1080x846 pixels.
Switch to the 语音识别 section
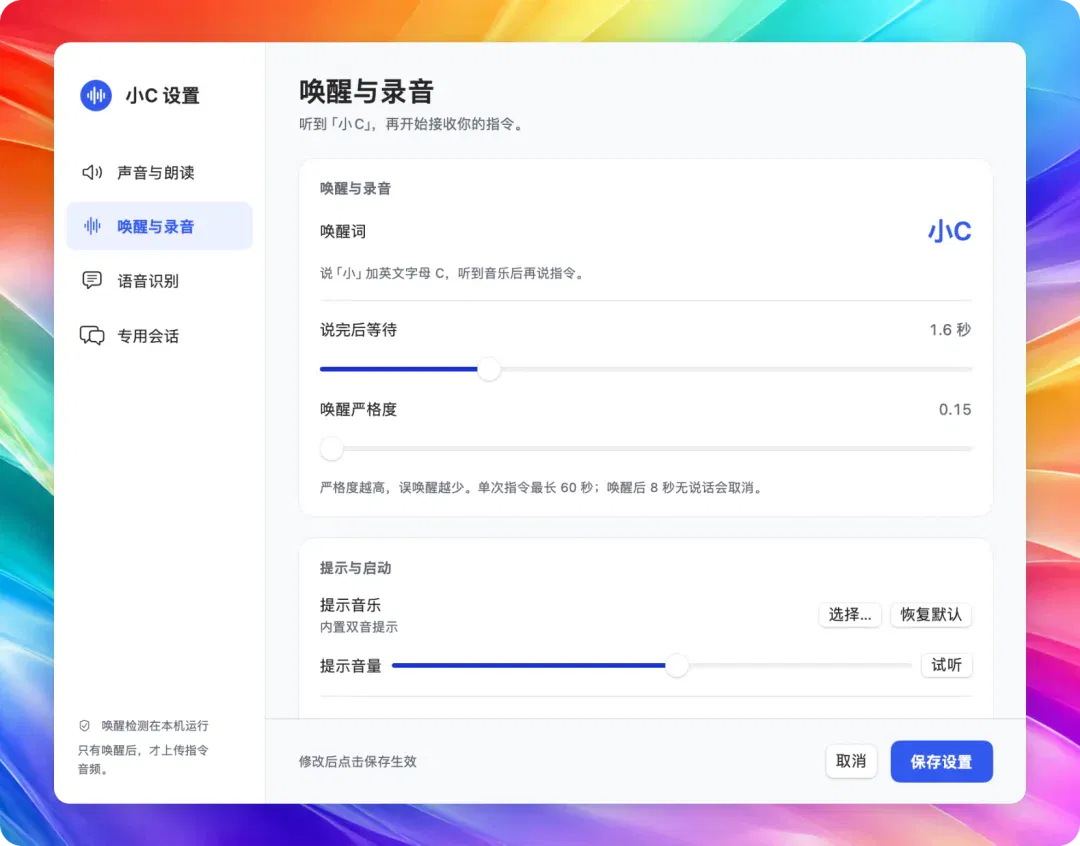tap(159, 280)
